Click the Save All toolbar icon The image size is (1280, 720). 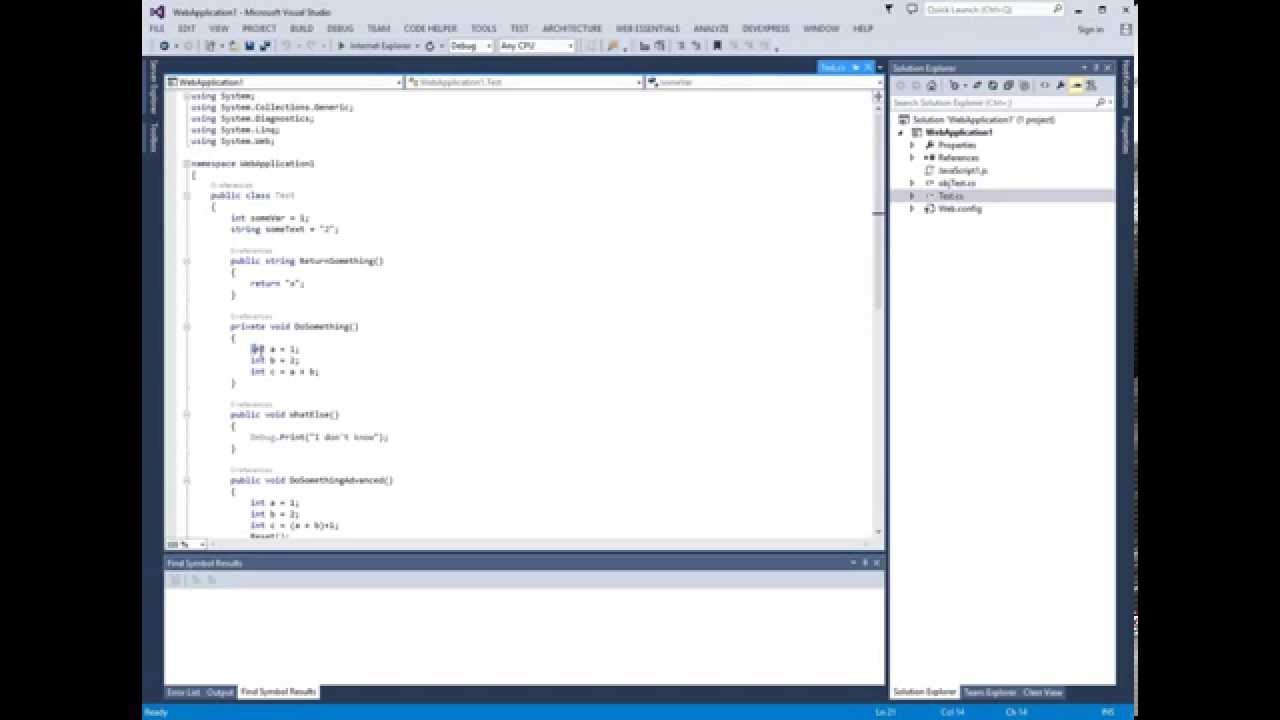pos(266,46)
